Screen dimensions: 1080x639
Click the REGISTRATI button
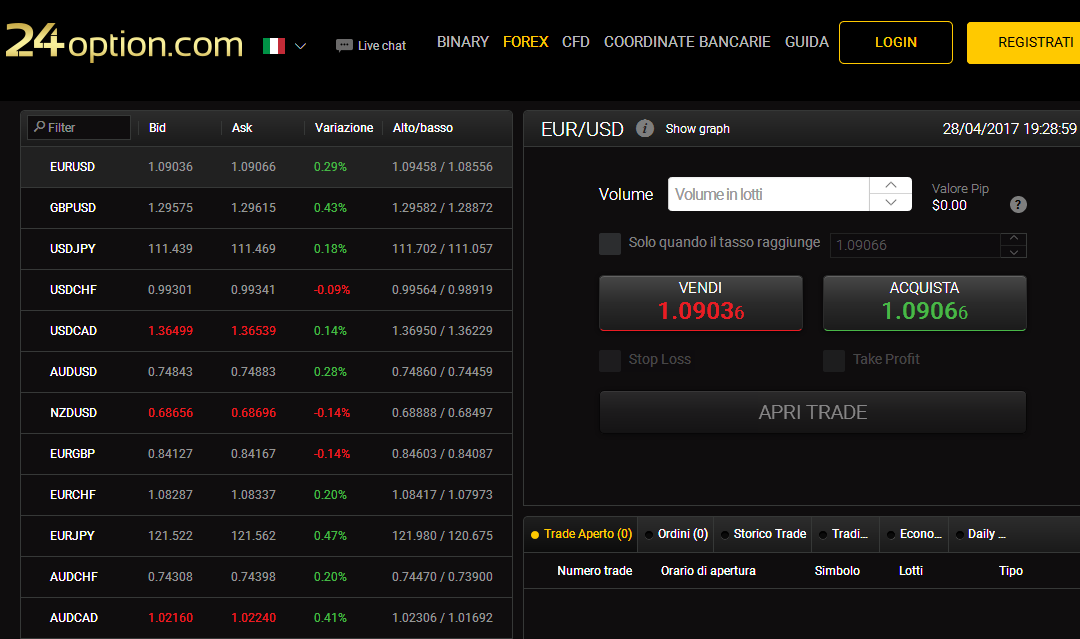(1024, 43)
